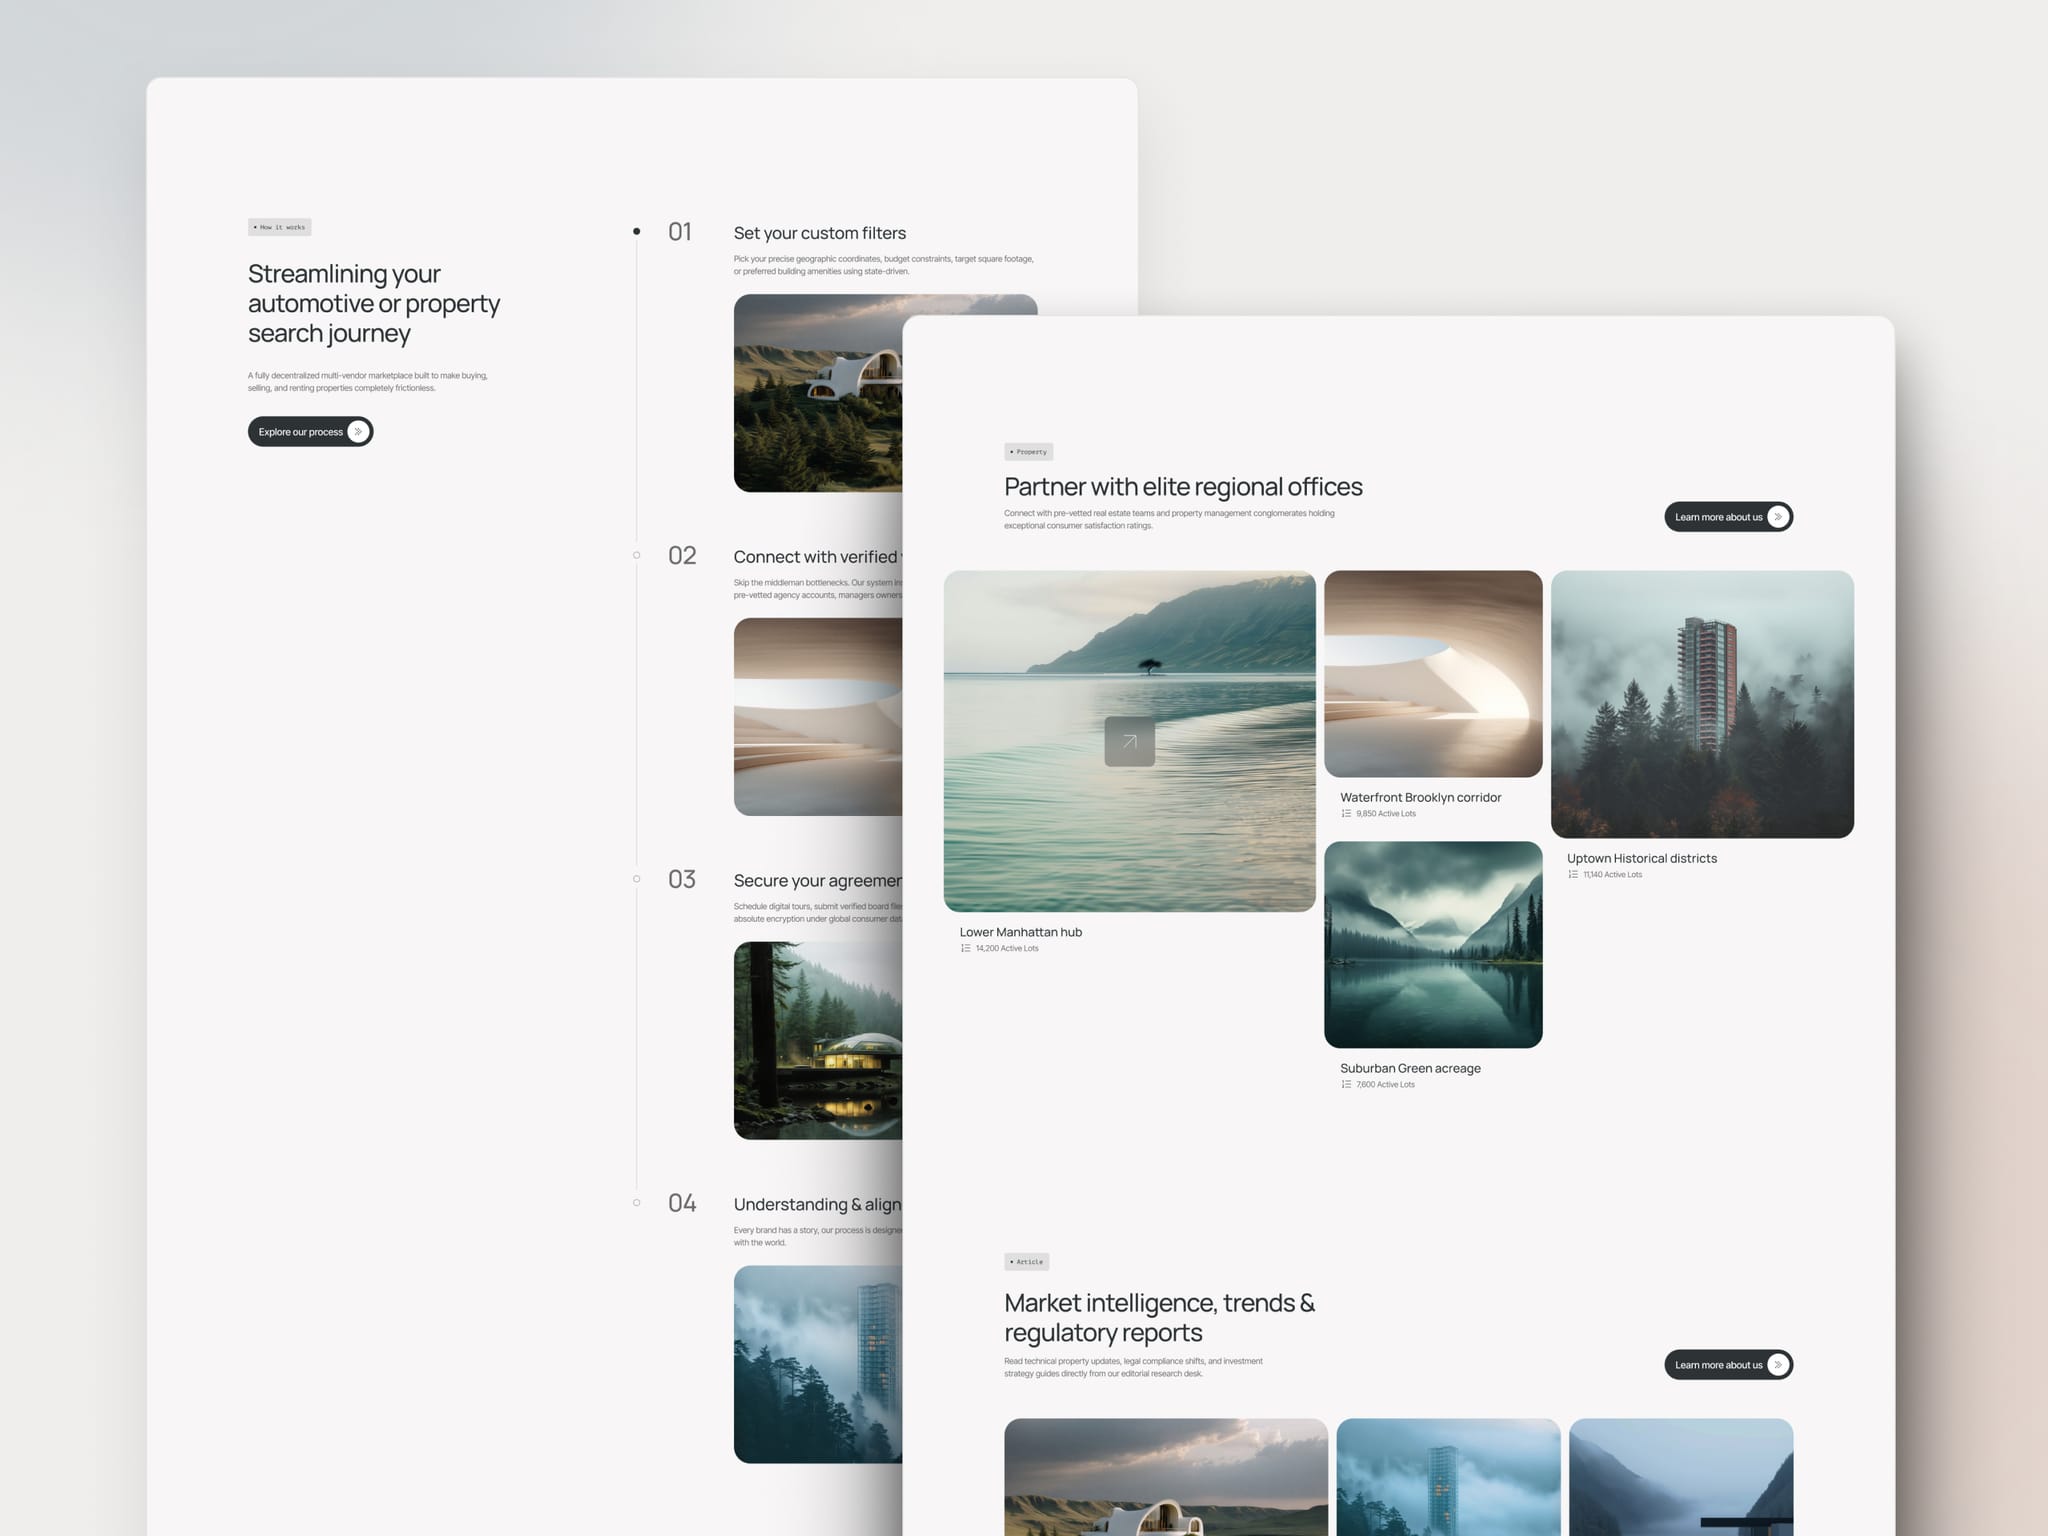
Task: Select the step 03 timeline dot
Action: pos(636,879)
